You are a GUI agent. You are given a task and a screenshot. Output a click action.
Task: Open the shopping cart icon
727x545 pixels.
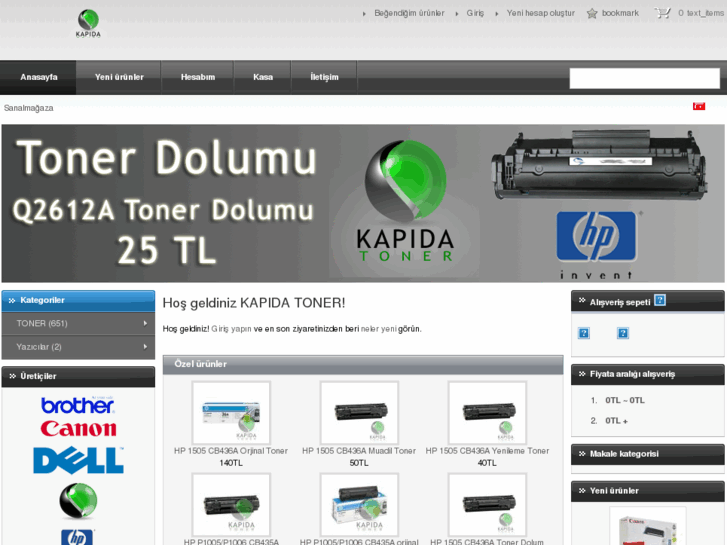point(663,13)
